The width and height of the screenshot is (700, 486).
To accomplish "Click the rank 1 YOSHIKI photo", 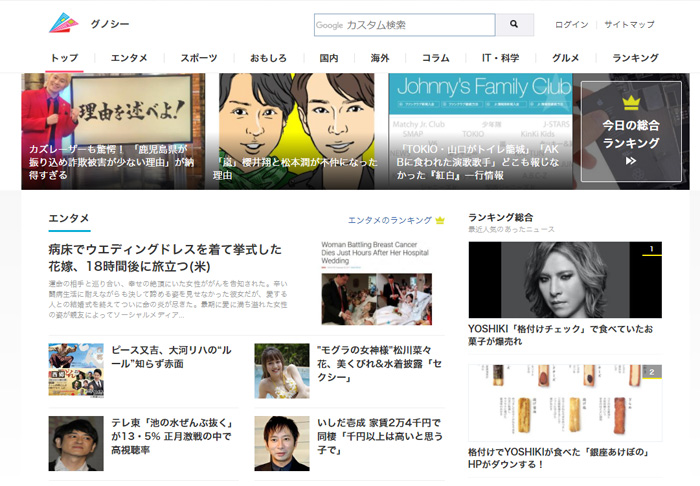I will point(565,280).
